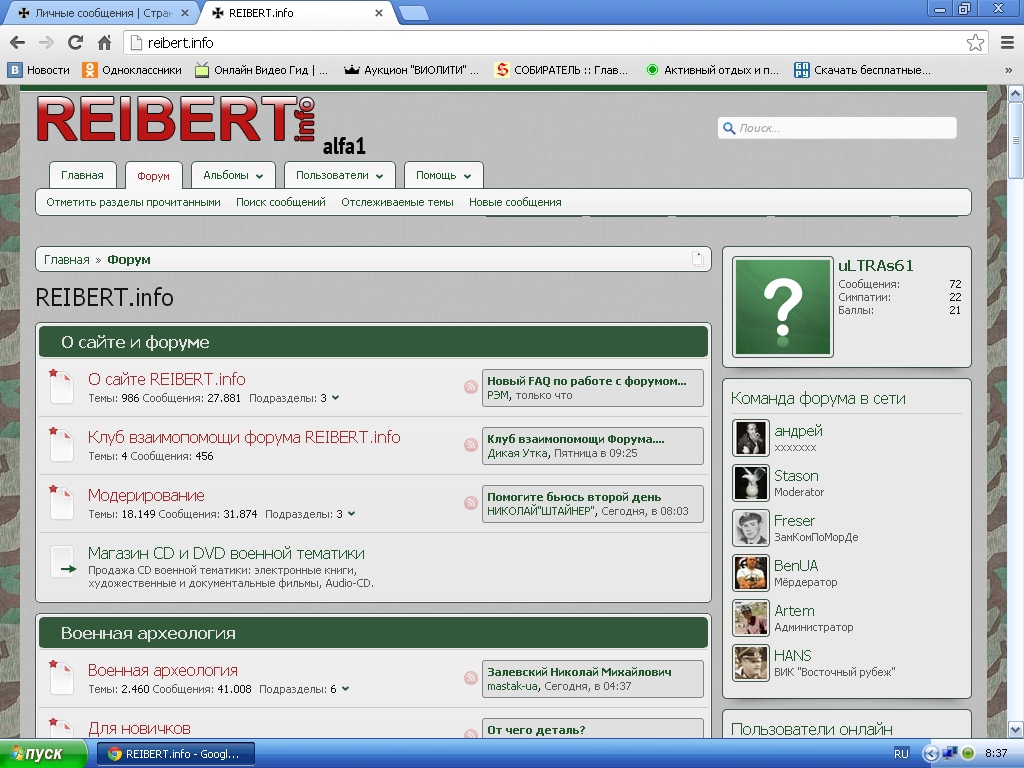
Task: Open the Онлайн Видео Гид bookmark
Action: click(261, 70)
